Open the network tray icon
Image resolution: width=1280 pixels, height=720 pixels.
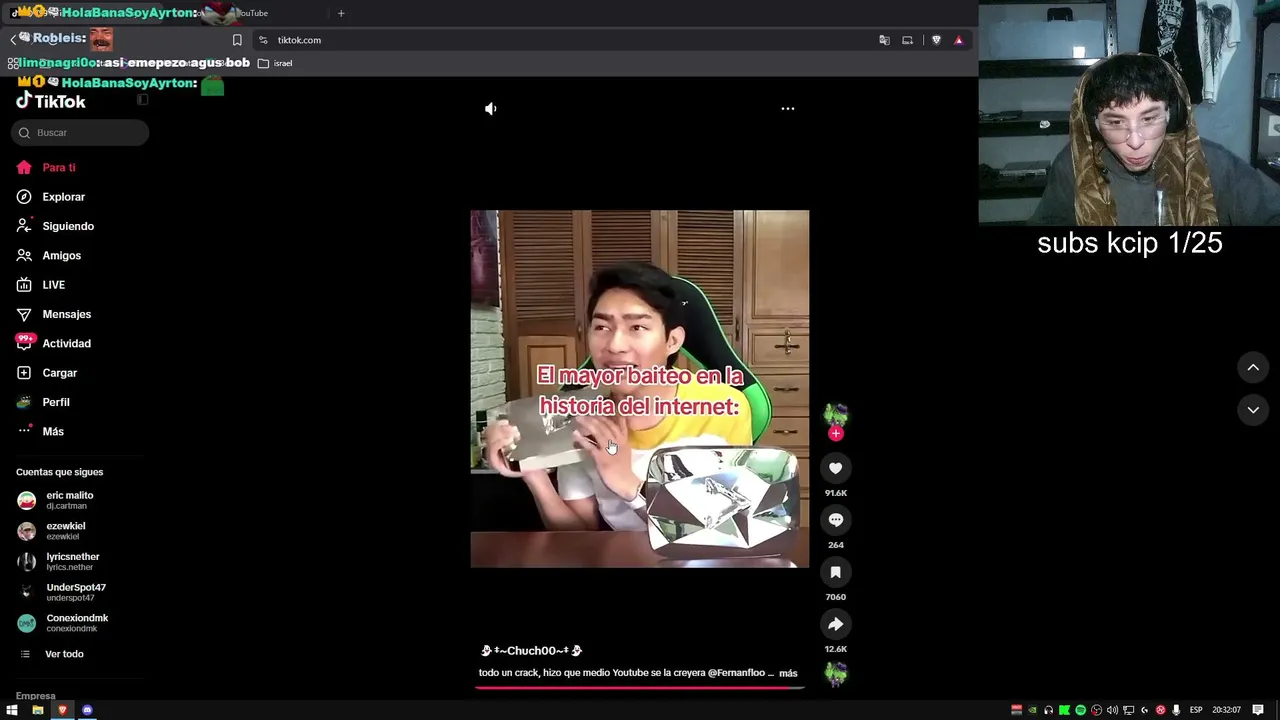pyautogui.click(x=1128, y=710)
